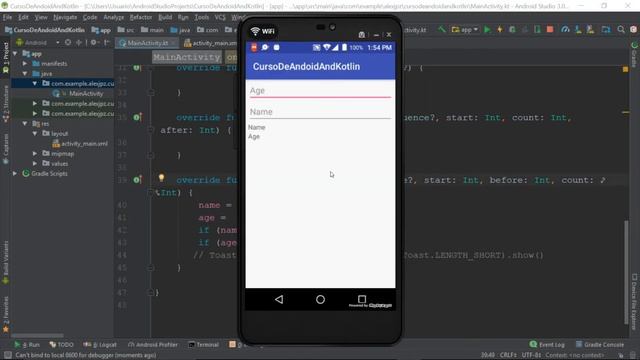640x360 pixels.
Task: Open the Event Log
Action: click(x=547, y=345)
